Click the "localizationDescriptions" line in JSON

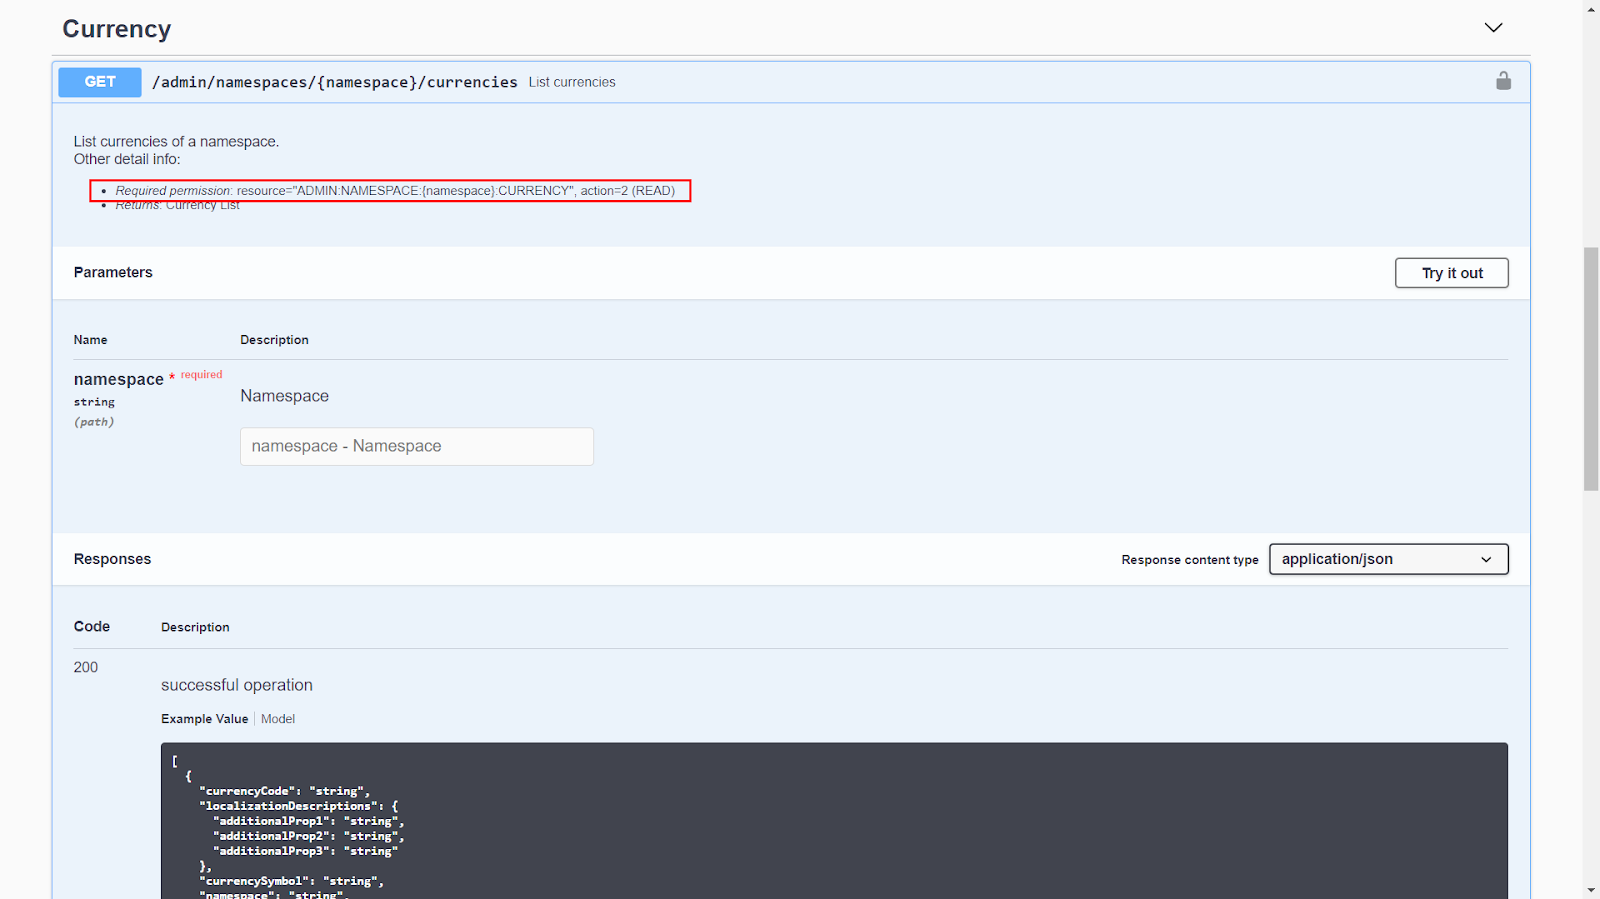click(298, 806)
